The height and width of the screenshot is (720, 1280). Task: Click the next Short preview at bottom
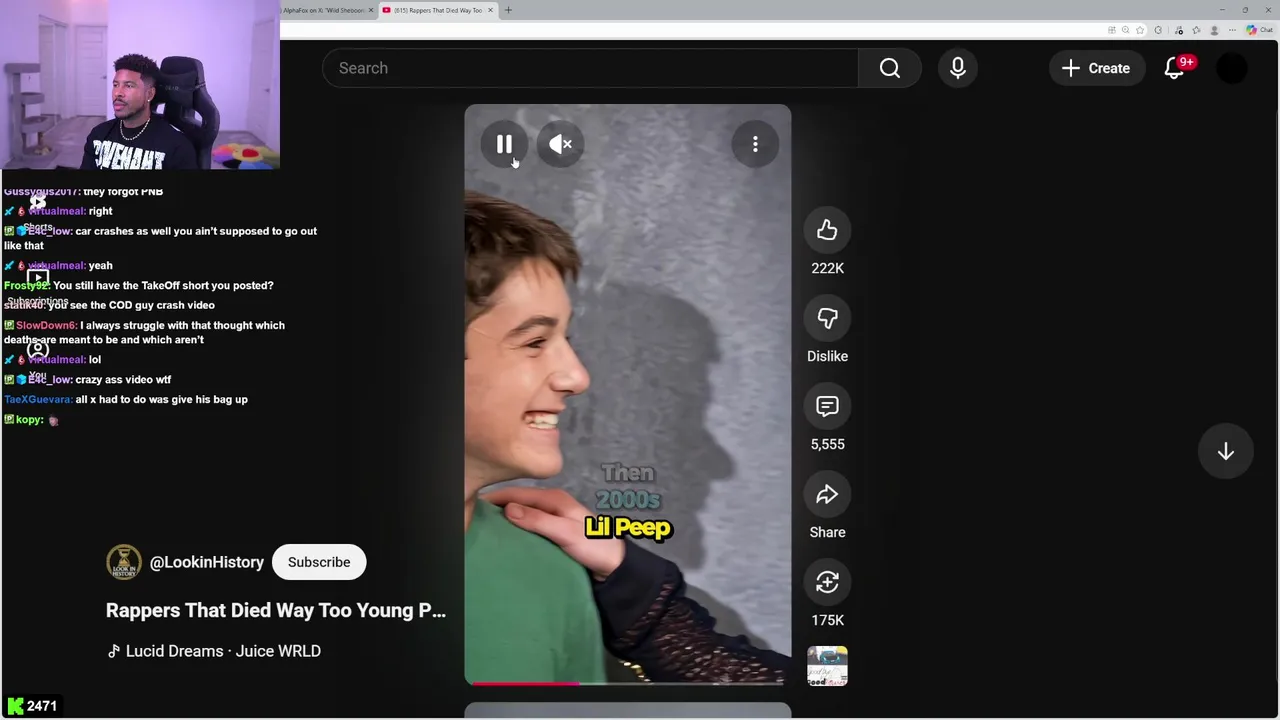[627, 711]
